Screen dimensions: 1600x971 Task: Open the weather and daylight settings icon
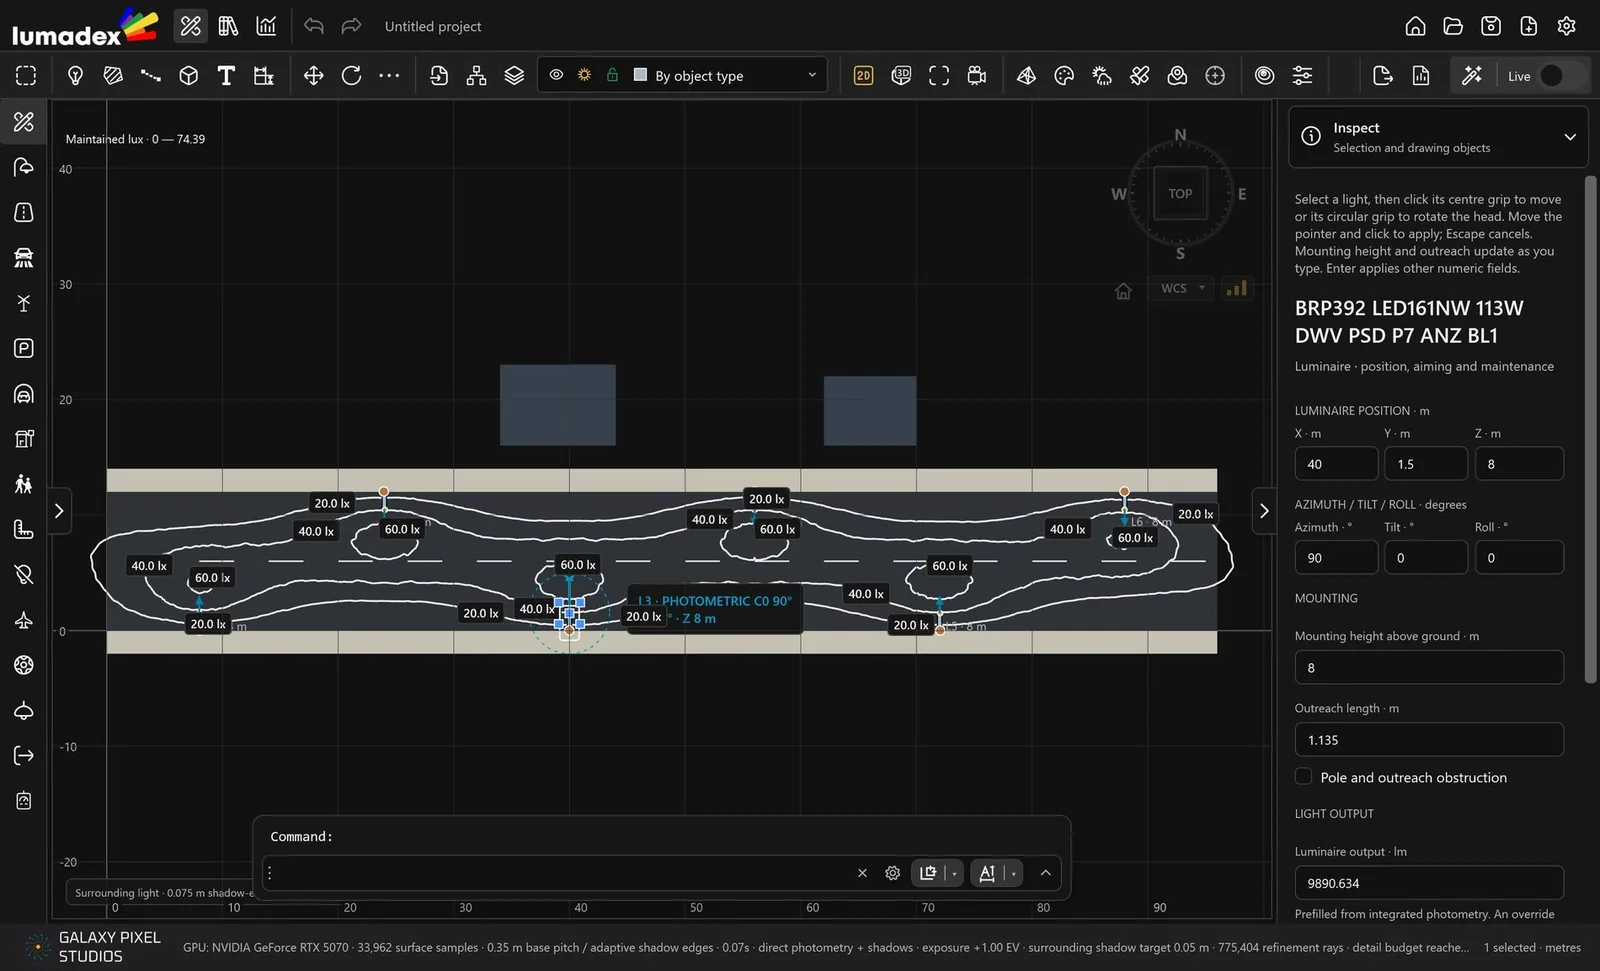[1102, 76]
